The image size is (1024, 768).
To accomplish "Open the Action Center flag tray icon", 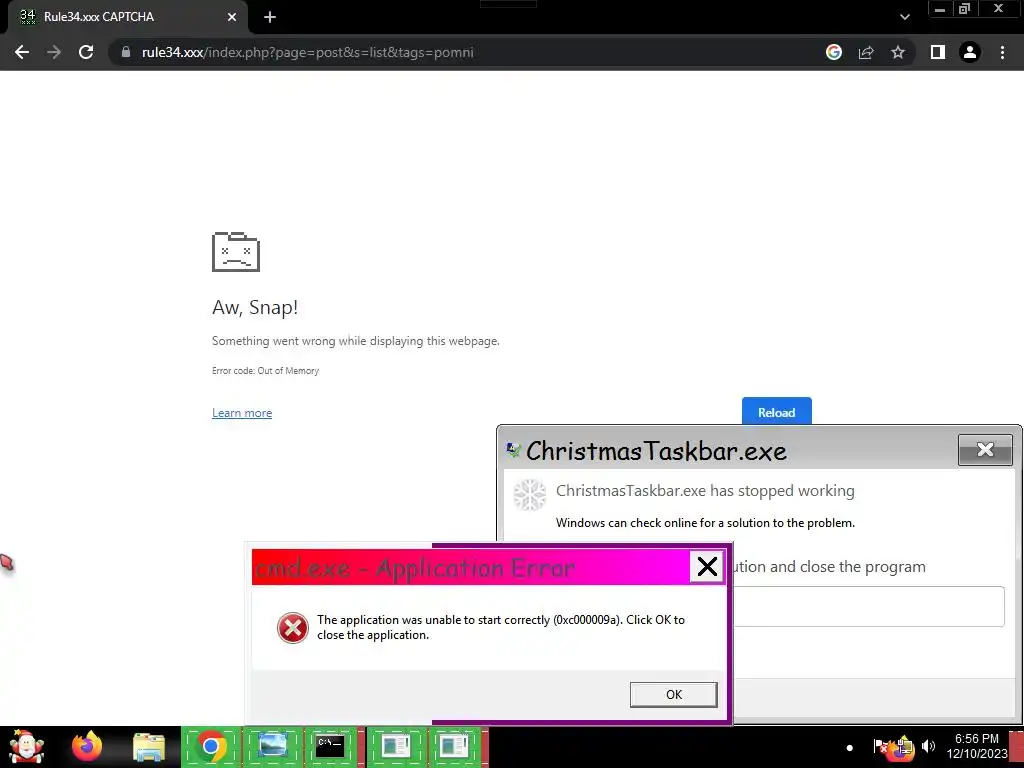I will (x=880, y=746).
